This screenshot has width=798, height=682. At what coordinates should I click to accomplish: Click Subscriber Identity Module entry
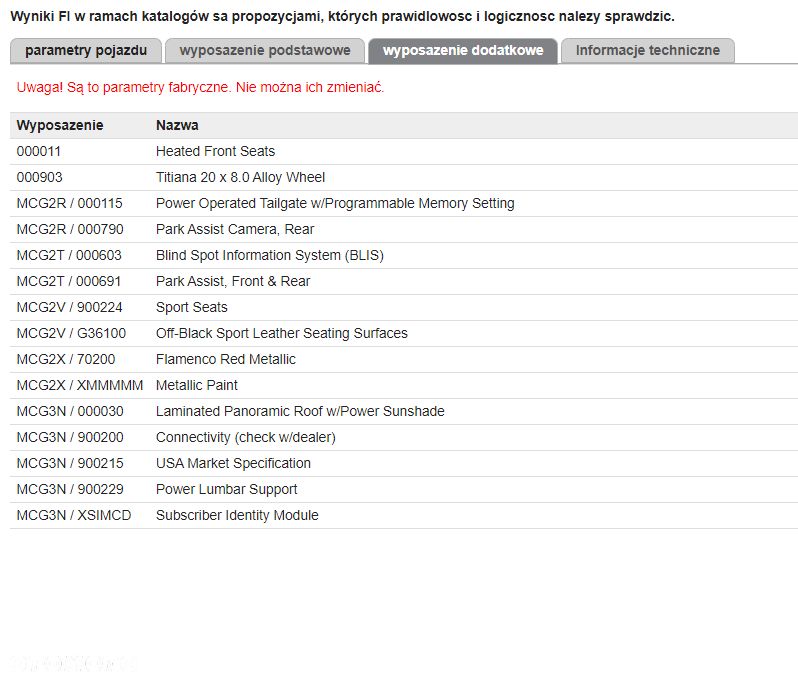click(237, 515)
